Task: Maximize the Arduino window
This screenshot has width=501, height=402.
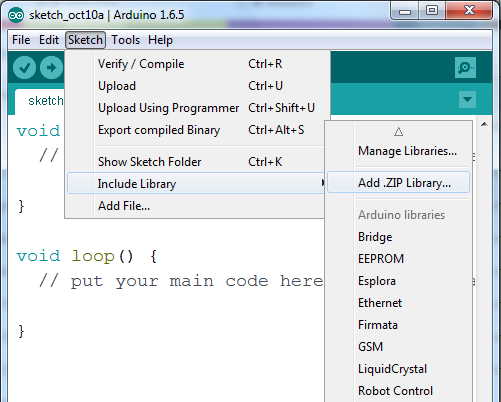Action: (x=432, y=11)
